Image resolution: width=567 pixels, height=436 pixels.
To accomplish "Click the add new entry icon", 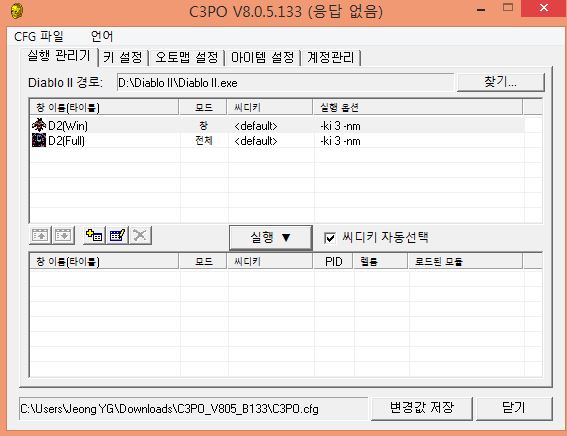I will click(x=94, y=236).
